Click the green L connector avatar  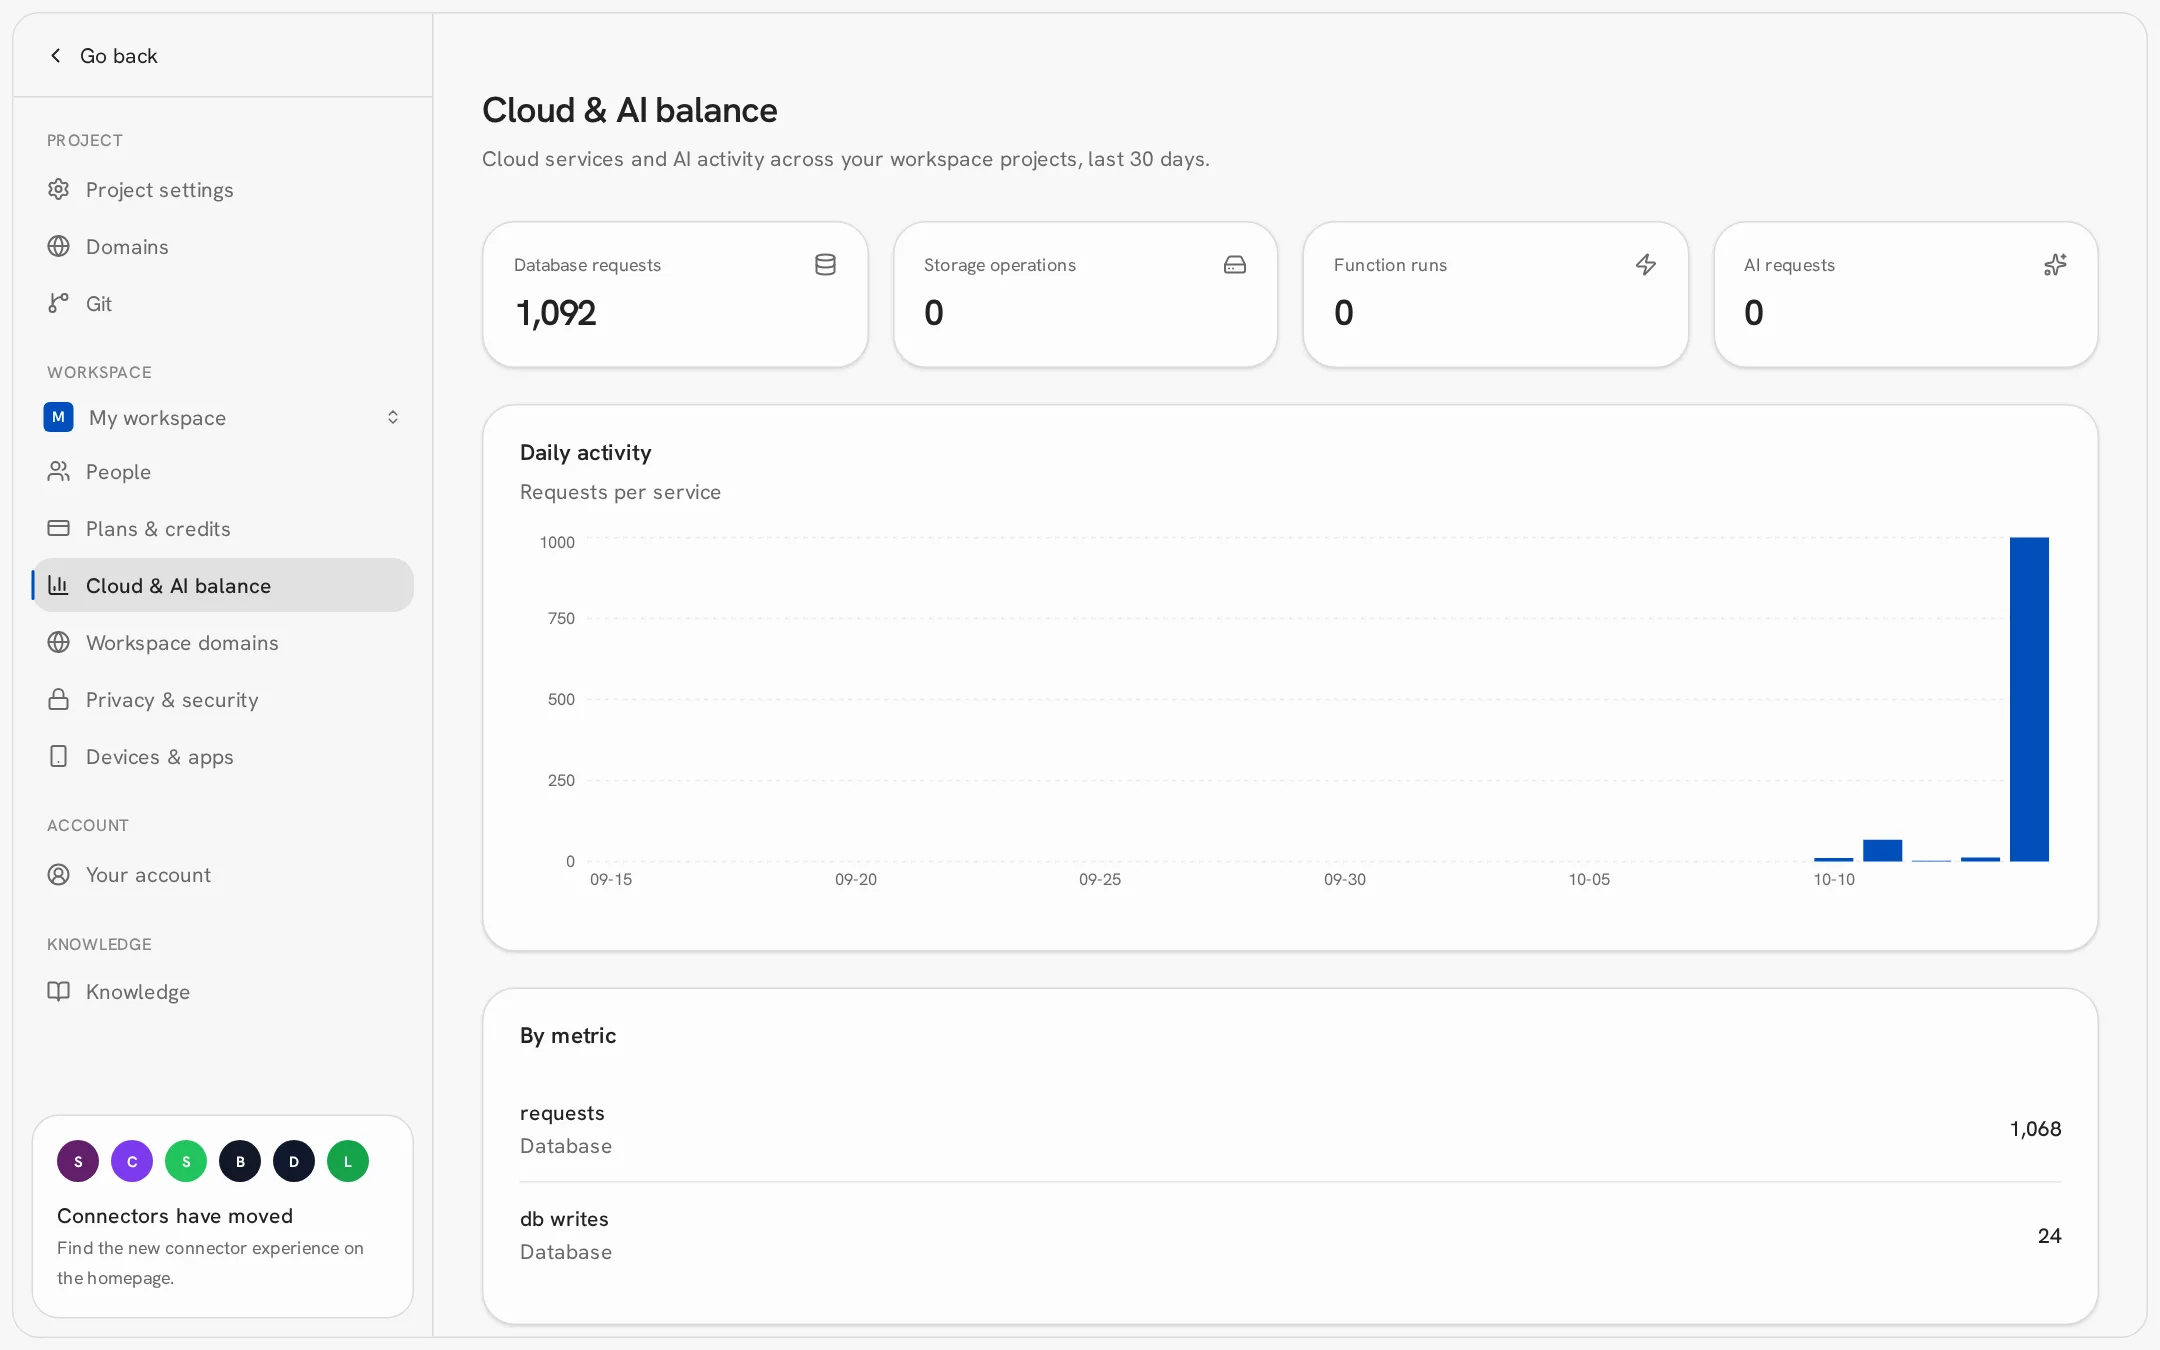click(x=348, y=1161)
